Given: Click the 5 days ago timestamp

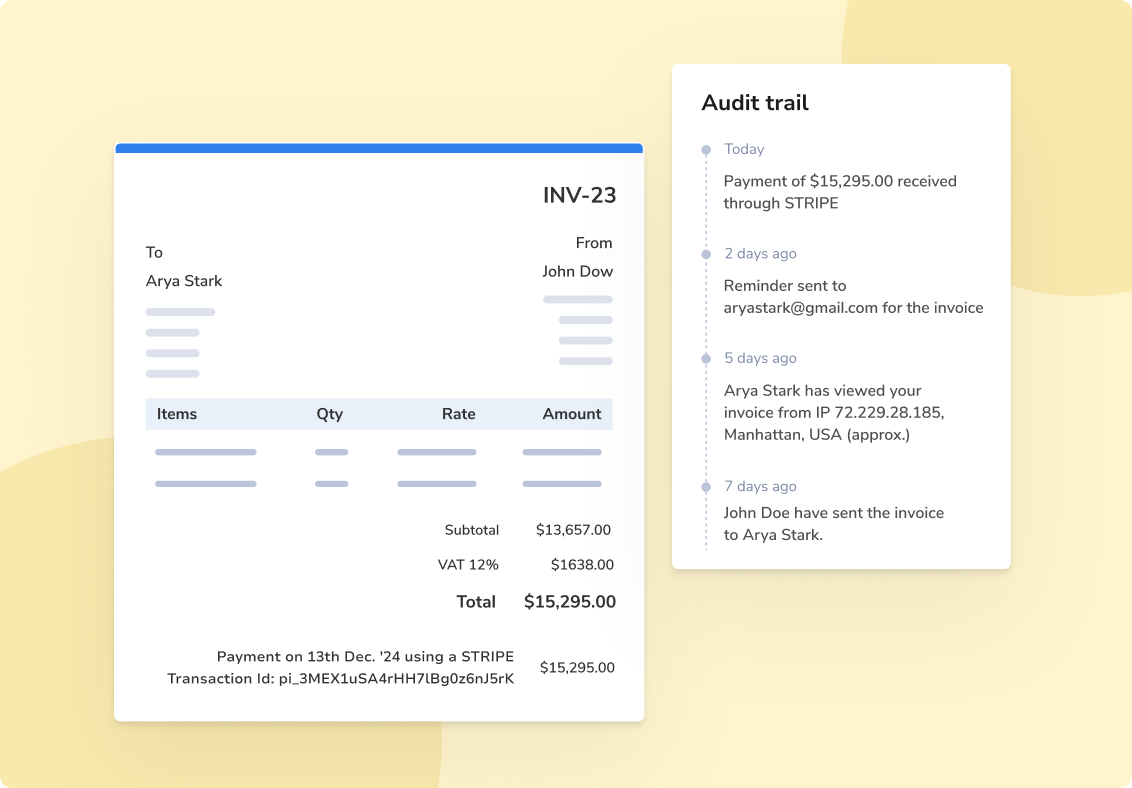Looking at the screenshot, I should point(760,359).
